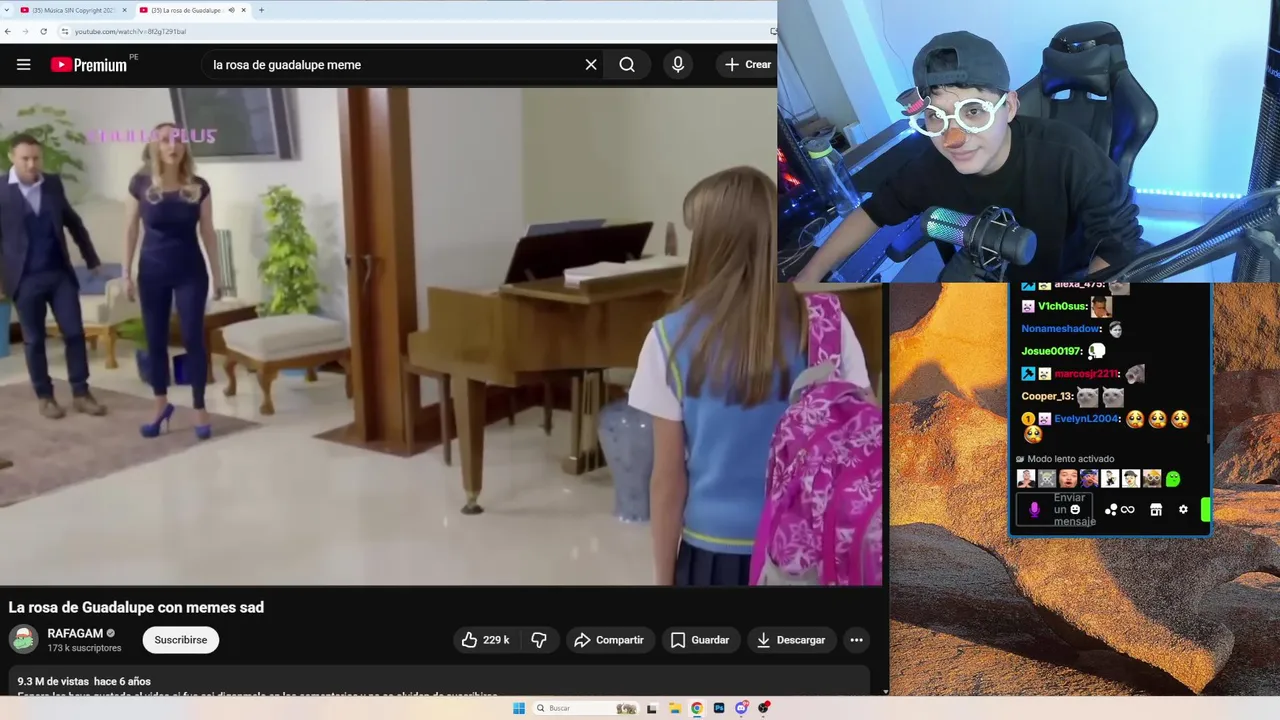This screenshot has width=1280, height=720.
Task: Run search with the magnifier button
Action: coord(627,65)
